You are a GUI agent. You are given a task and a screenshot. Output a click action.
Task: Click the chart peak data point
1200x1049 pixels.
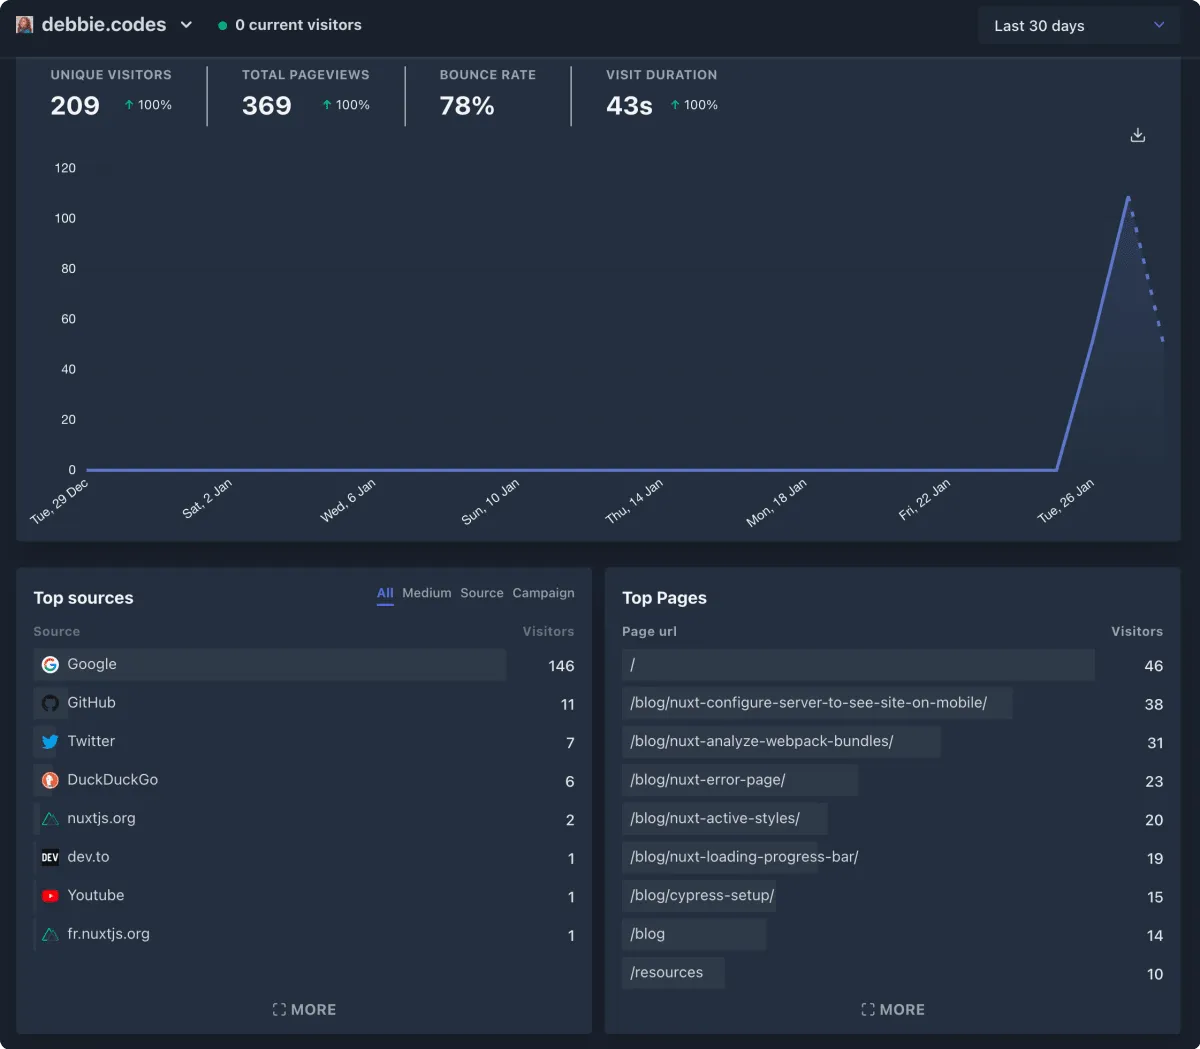(x=1128, y=198)
